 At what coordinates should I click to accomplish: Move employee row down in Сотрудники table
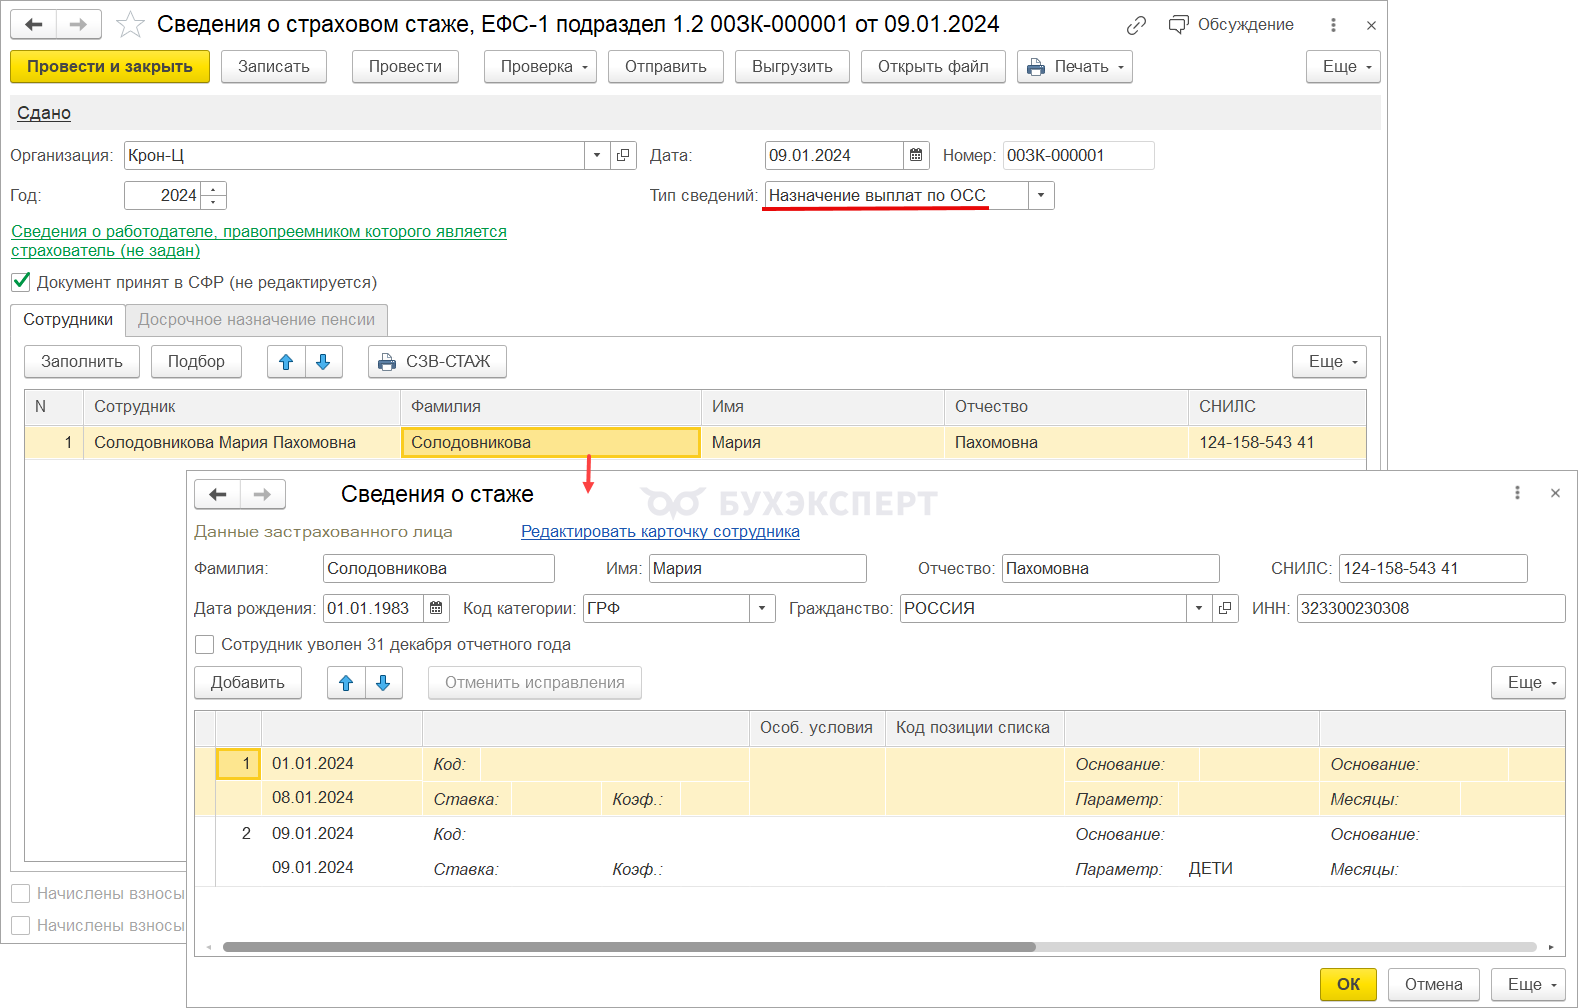coord(323,362)
